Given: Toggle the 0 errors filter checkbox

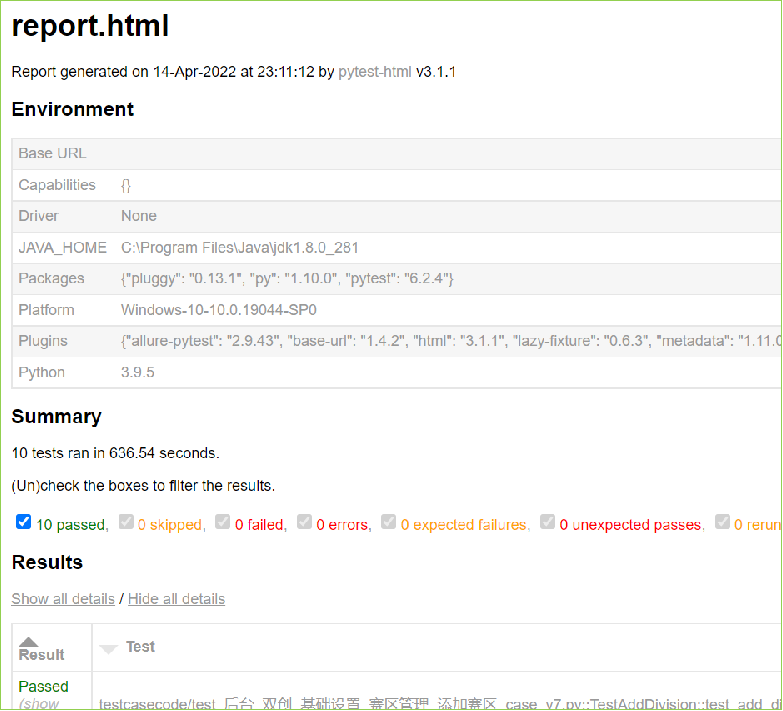Looking at the screenshot, I should coord(304,522).
